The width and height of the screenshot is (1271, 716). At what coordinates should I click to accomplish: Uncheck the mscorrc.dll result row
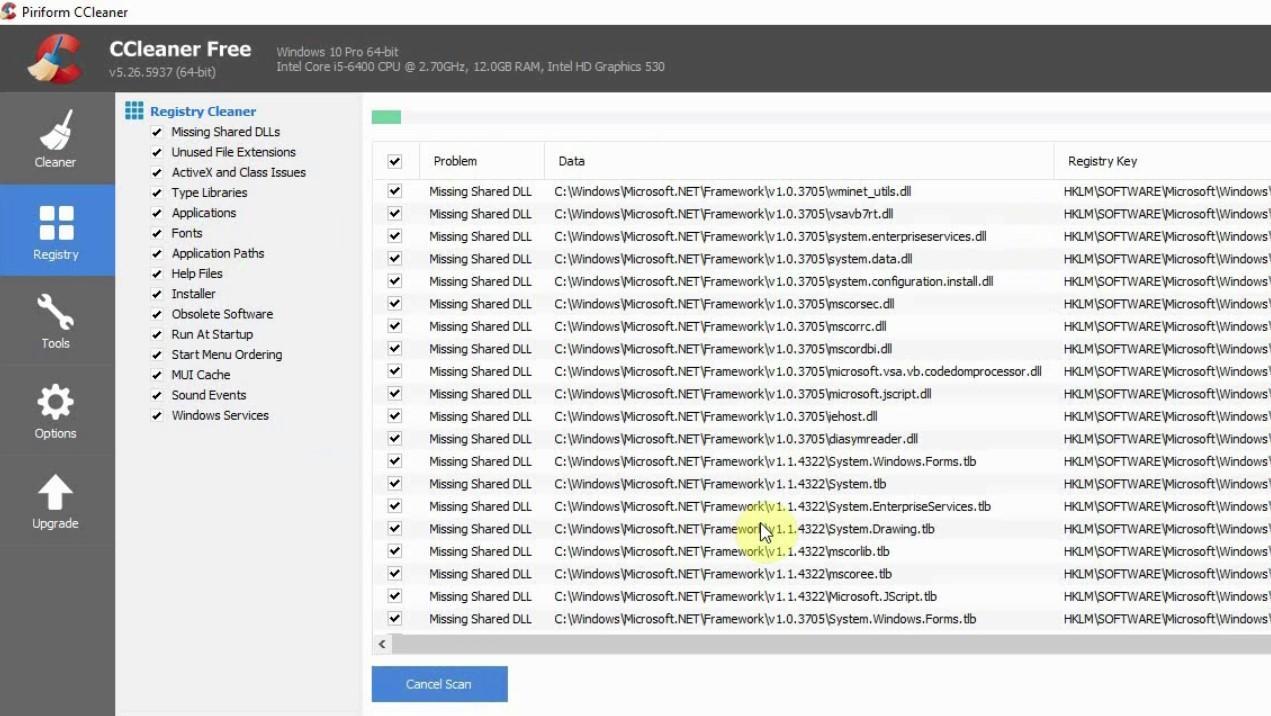pos(394,326)
